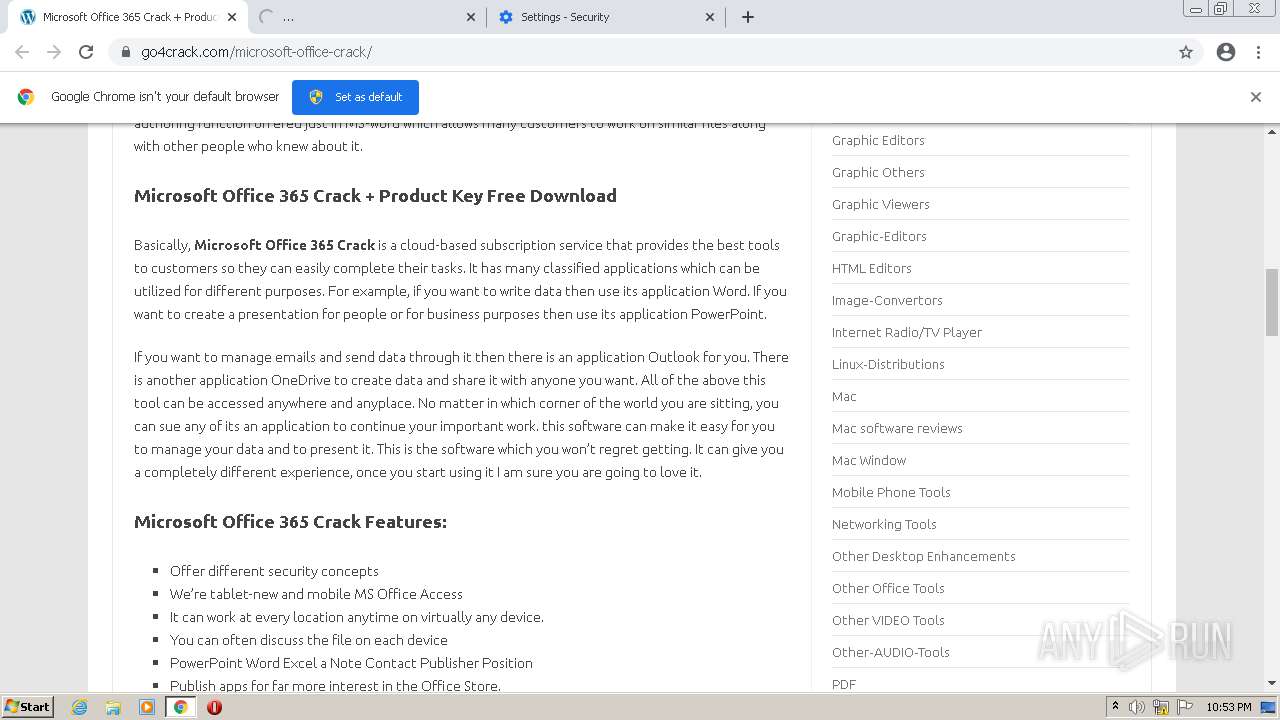The image size is (1280, 720).
Task: Click the 10:53 PM system clock
Action: click(1229, 707)
